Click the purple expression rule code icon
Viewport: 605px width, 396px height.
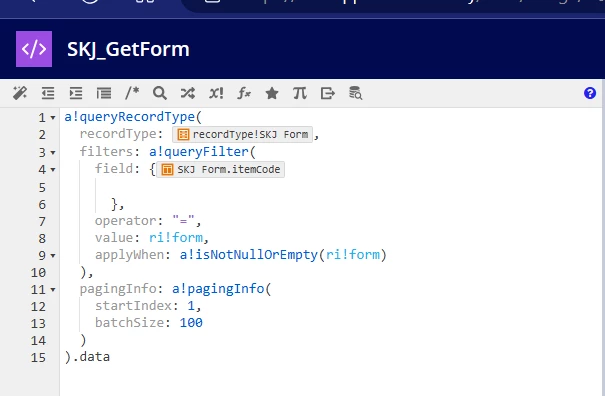click(34, 49)
